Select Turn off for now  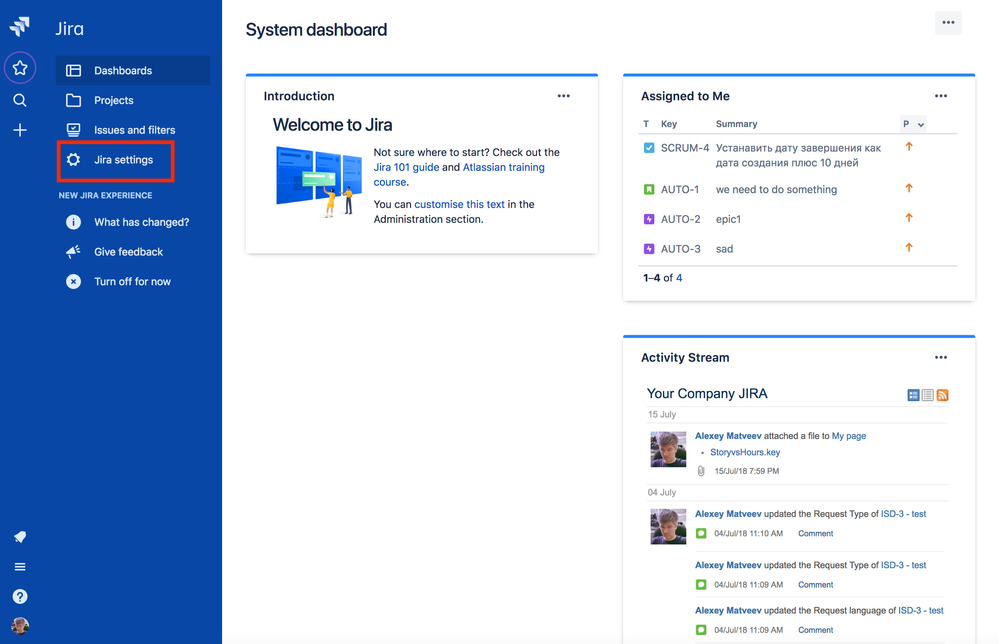pyautogui.click(x=133, y=282)
